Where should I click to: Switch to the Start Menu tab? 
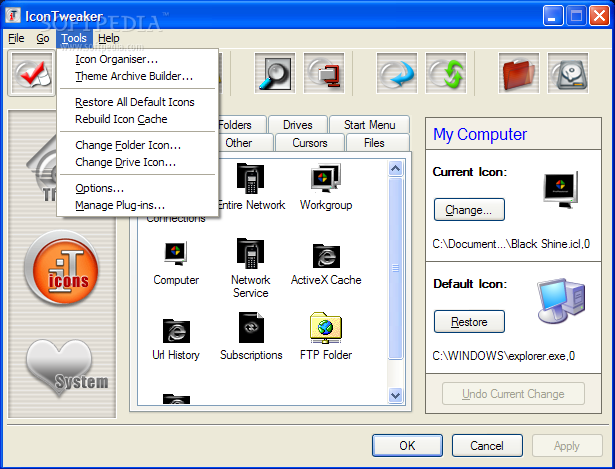pyautogui.click(x=369, y=125)
